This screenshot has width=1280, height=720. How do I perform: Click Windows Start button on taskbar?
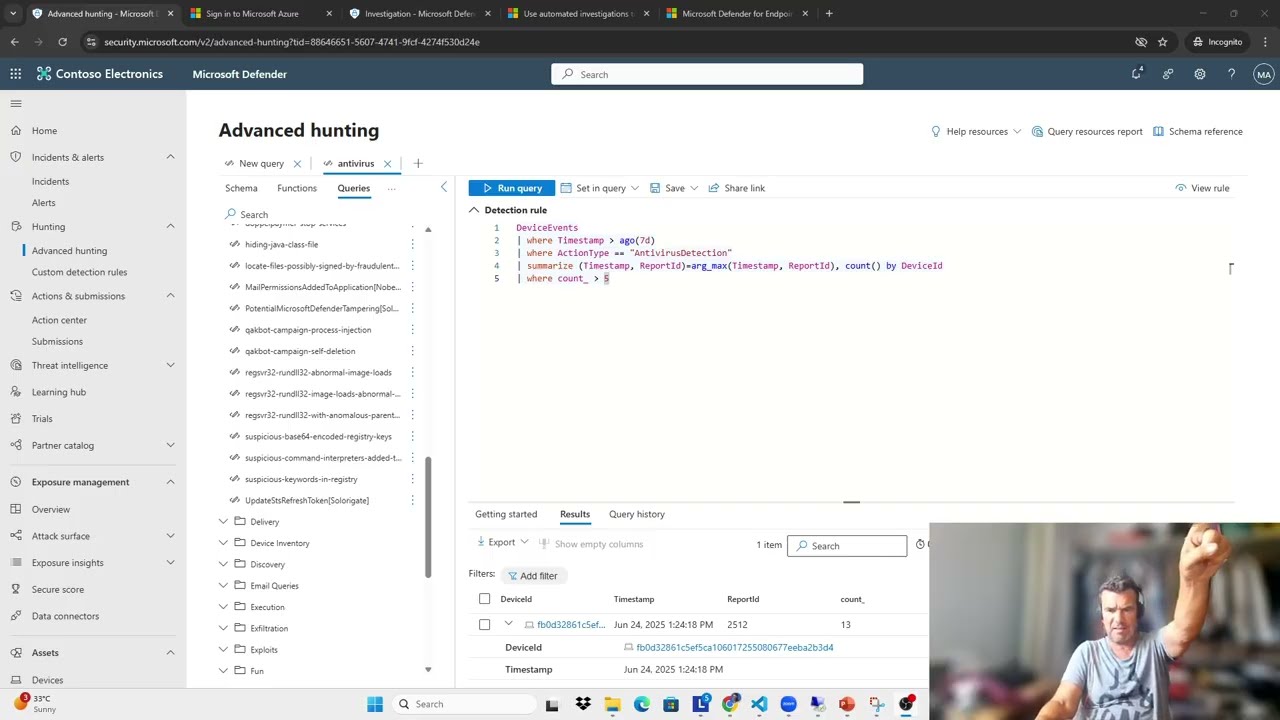[x=375, y=704]
